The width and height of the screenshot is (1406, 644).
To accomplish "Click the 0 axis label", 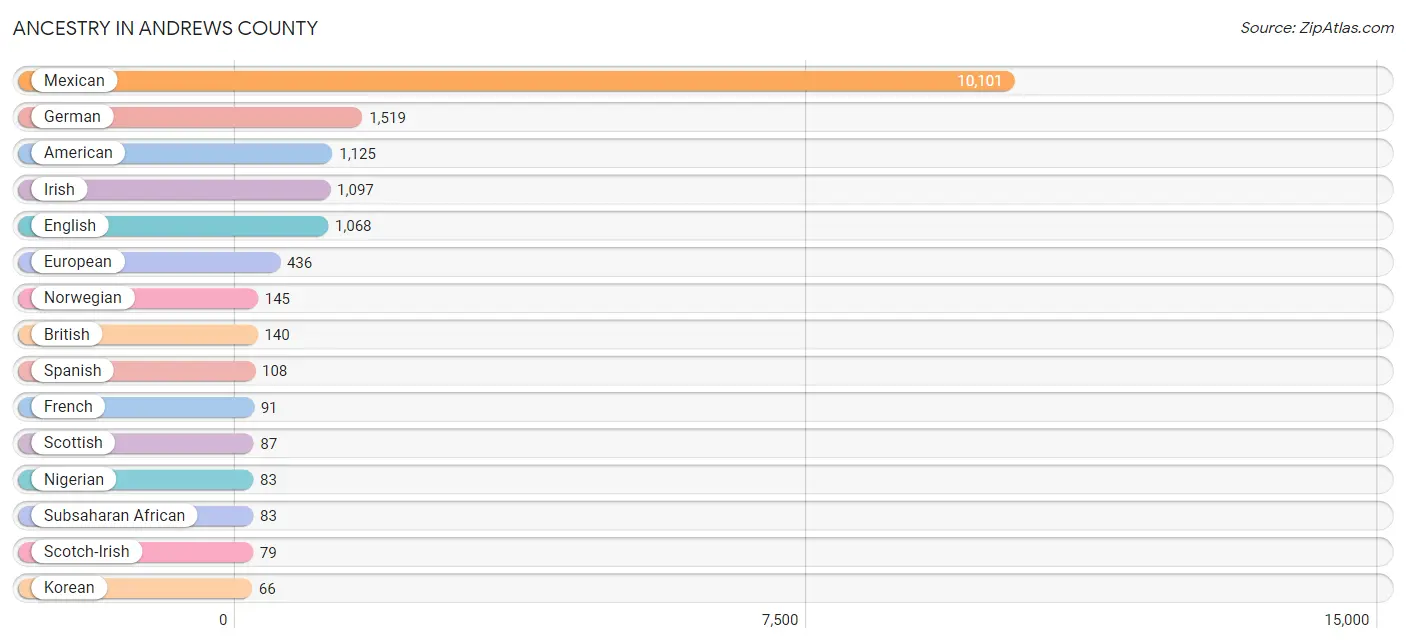I will [x=224, y=620].
